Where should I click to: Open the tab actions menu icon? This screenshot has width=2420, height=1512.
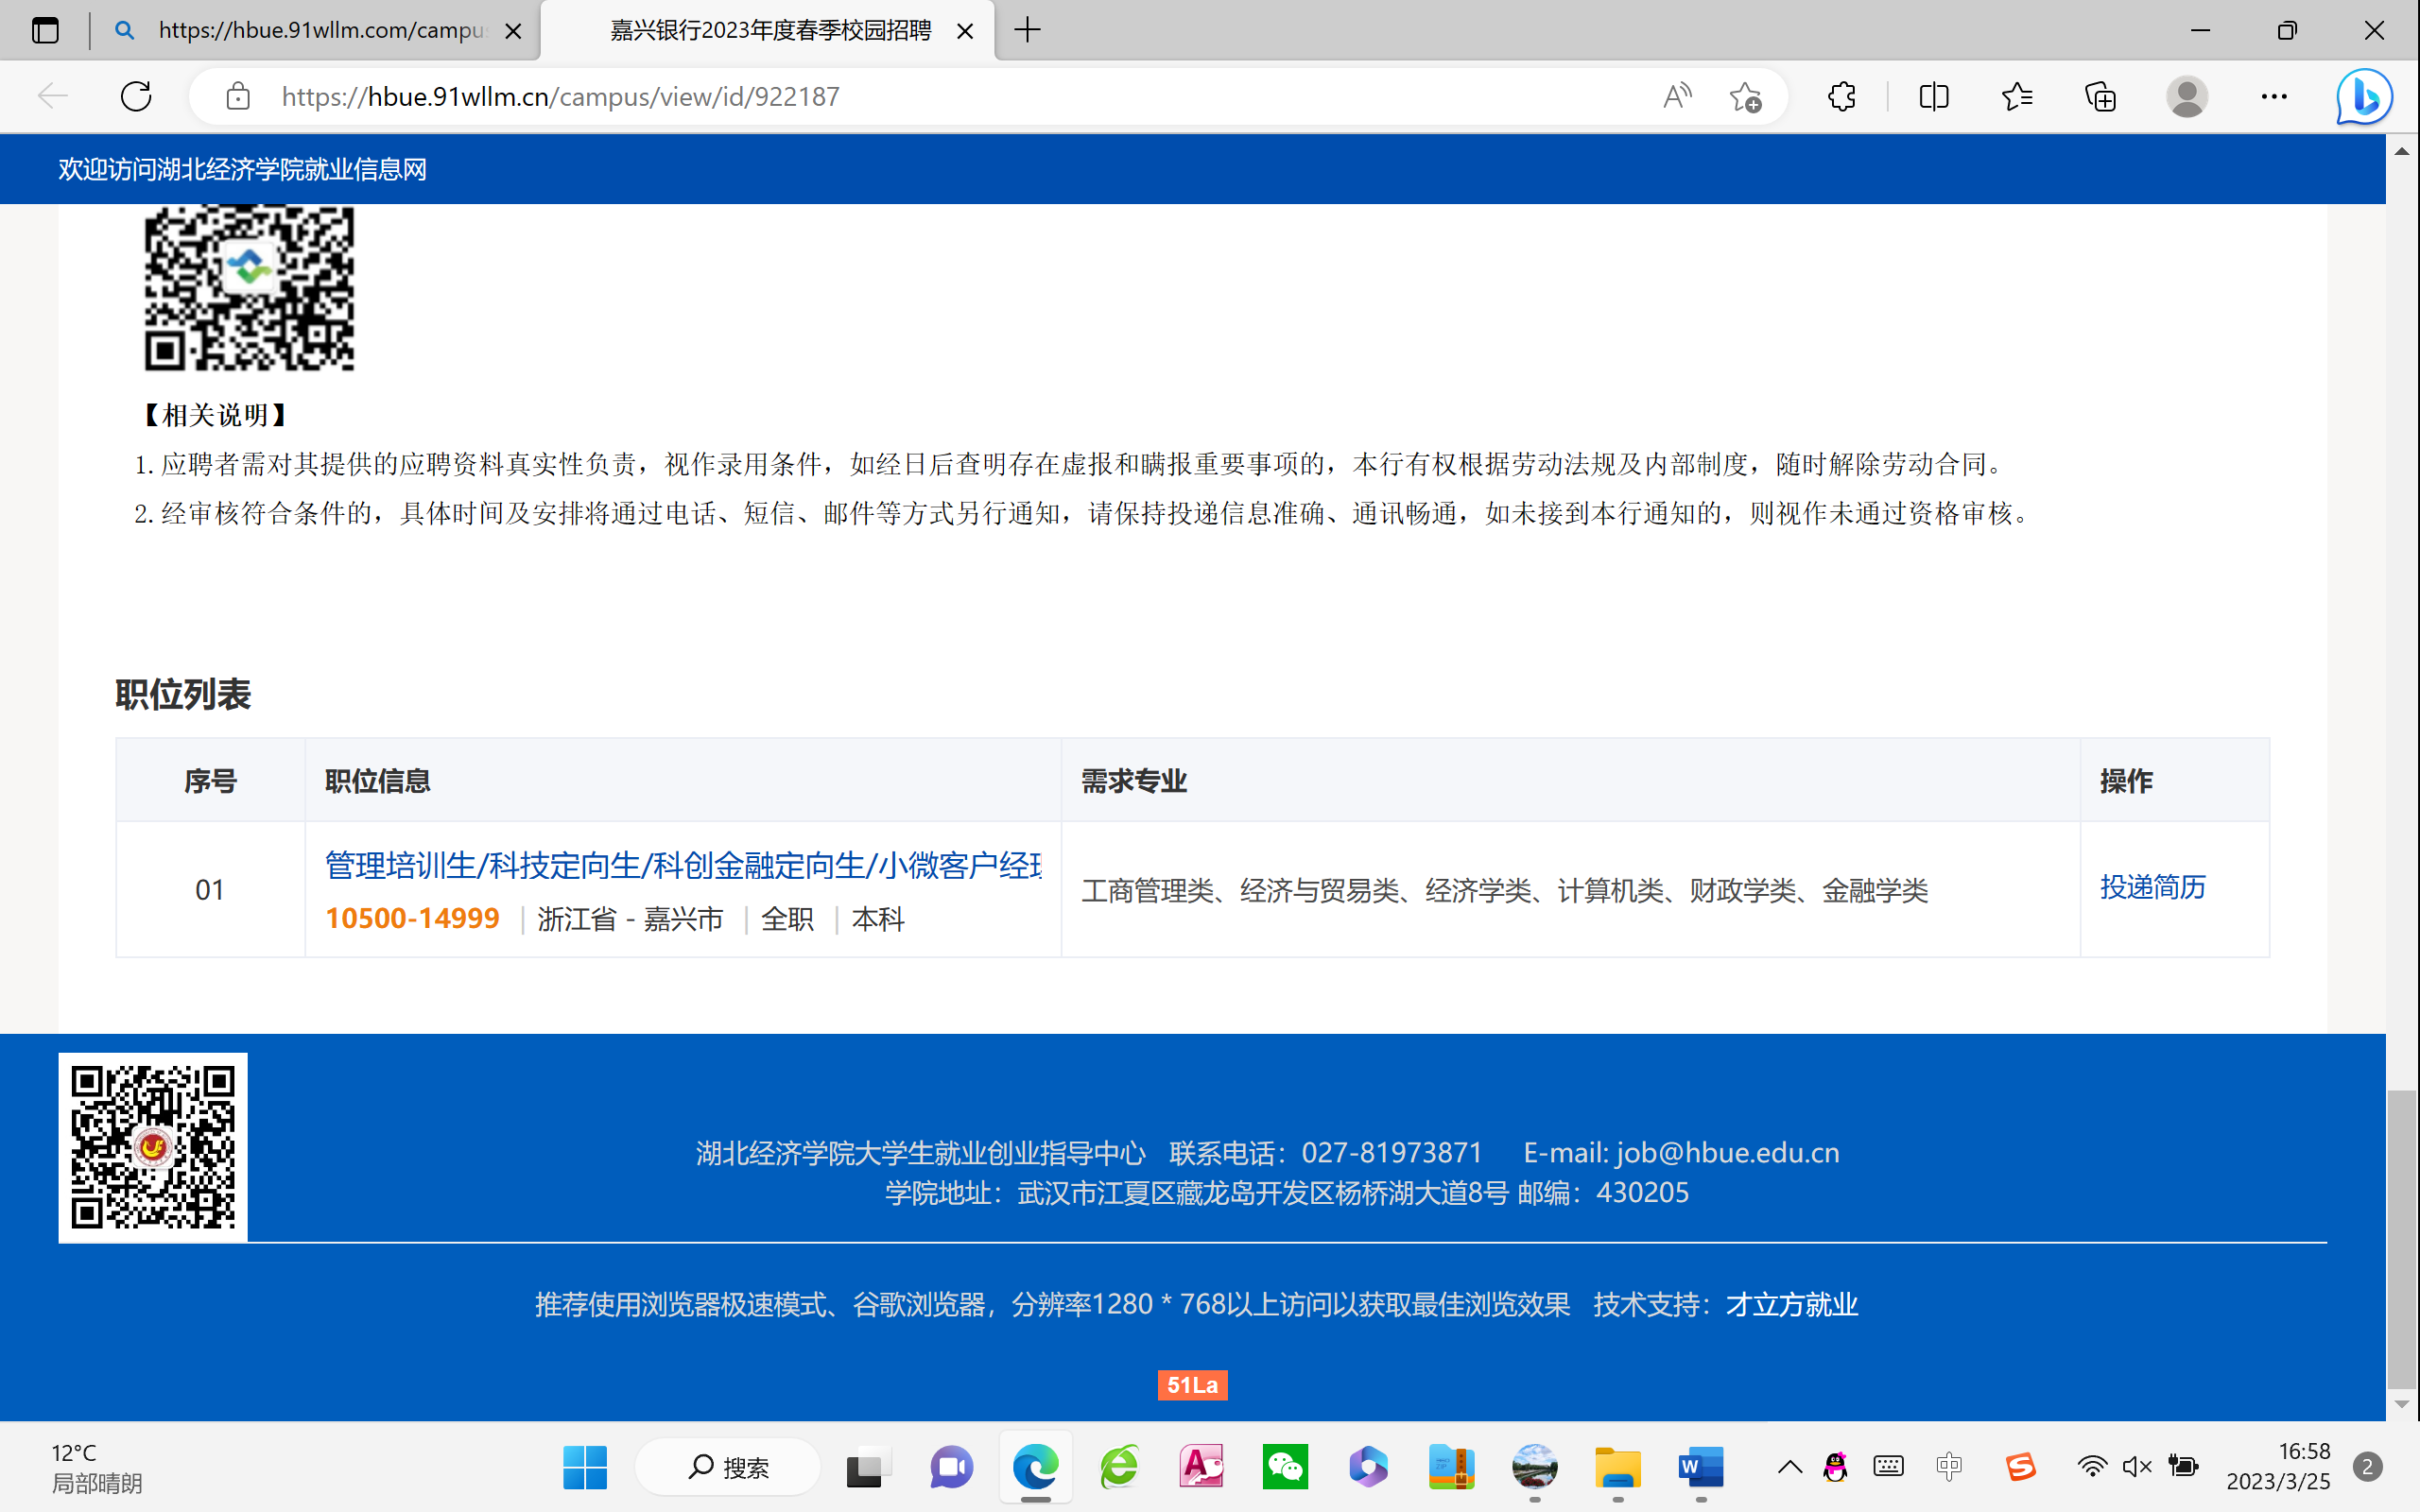[45, 30]
